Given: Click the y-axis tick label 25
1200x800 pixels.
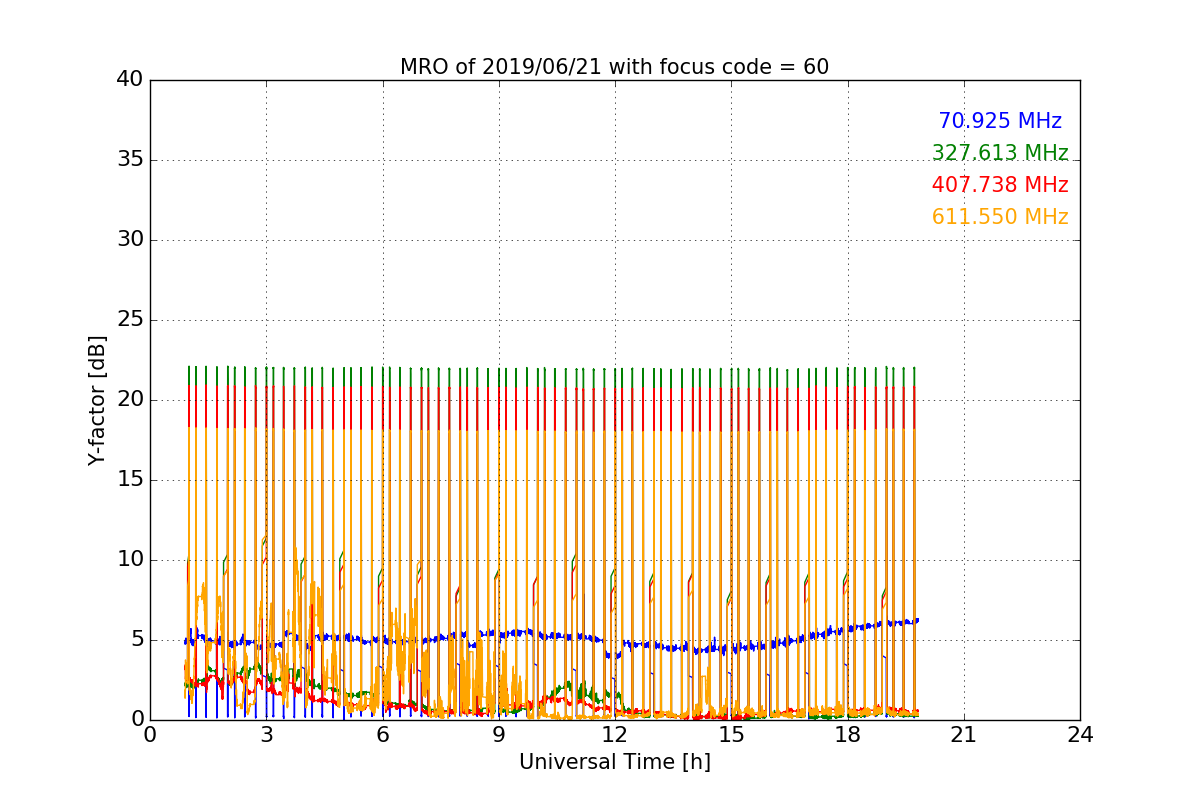Looking at the screenshot, I should coord(130,320).
